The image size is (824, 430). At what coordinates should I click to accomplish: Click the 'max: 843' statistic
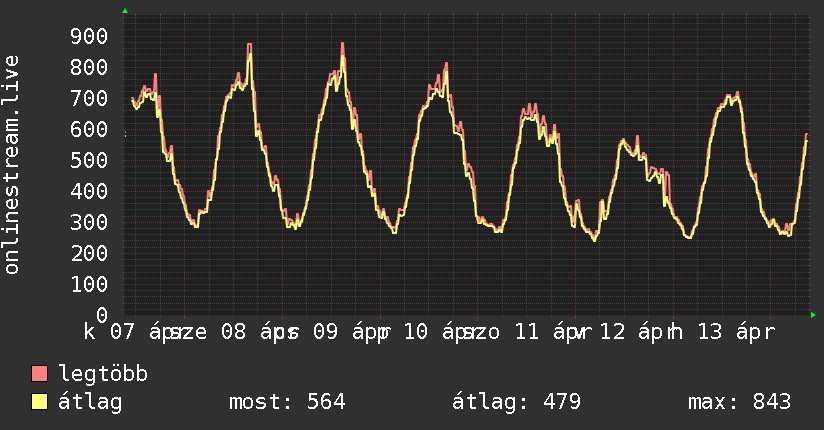click(739, 402)
